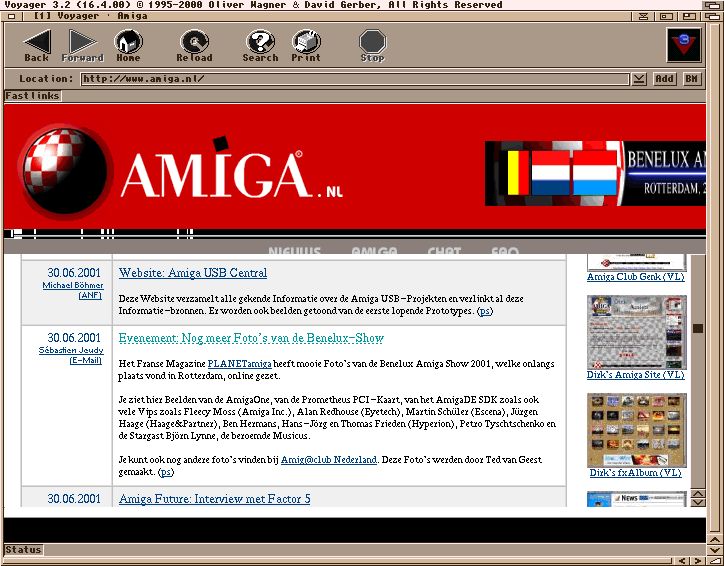
Task: Click ps link in USB Central article
Action: (x=485, y=311)
